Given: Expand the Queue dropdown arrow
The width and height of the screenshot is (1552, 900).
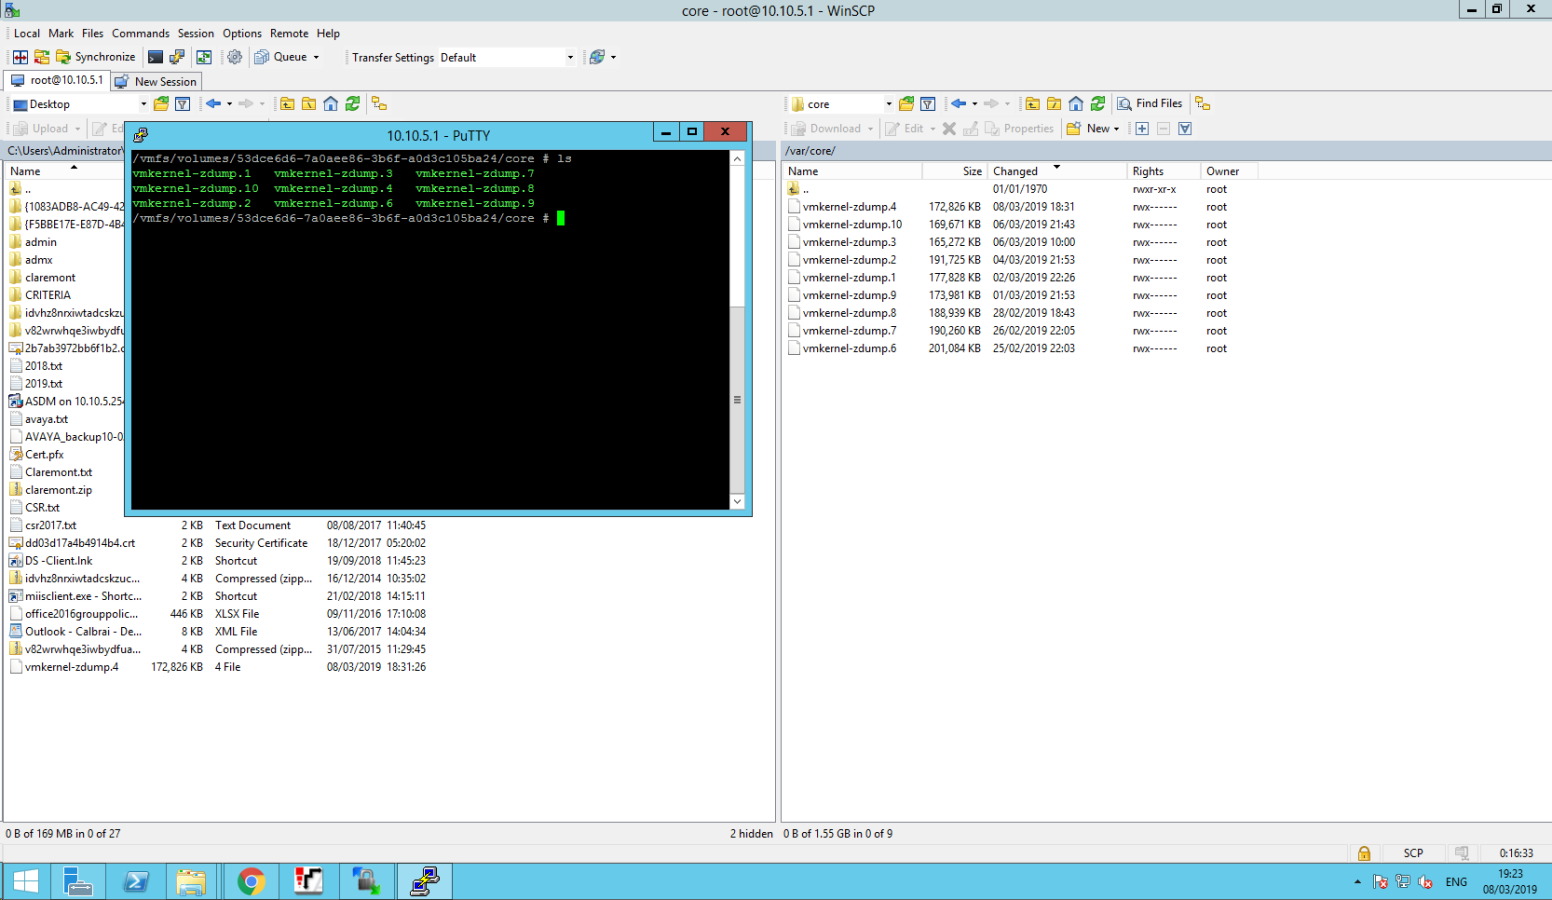Looking at the screenshot, I should tap(316, 57).
